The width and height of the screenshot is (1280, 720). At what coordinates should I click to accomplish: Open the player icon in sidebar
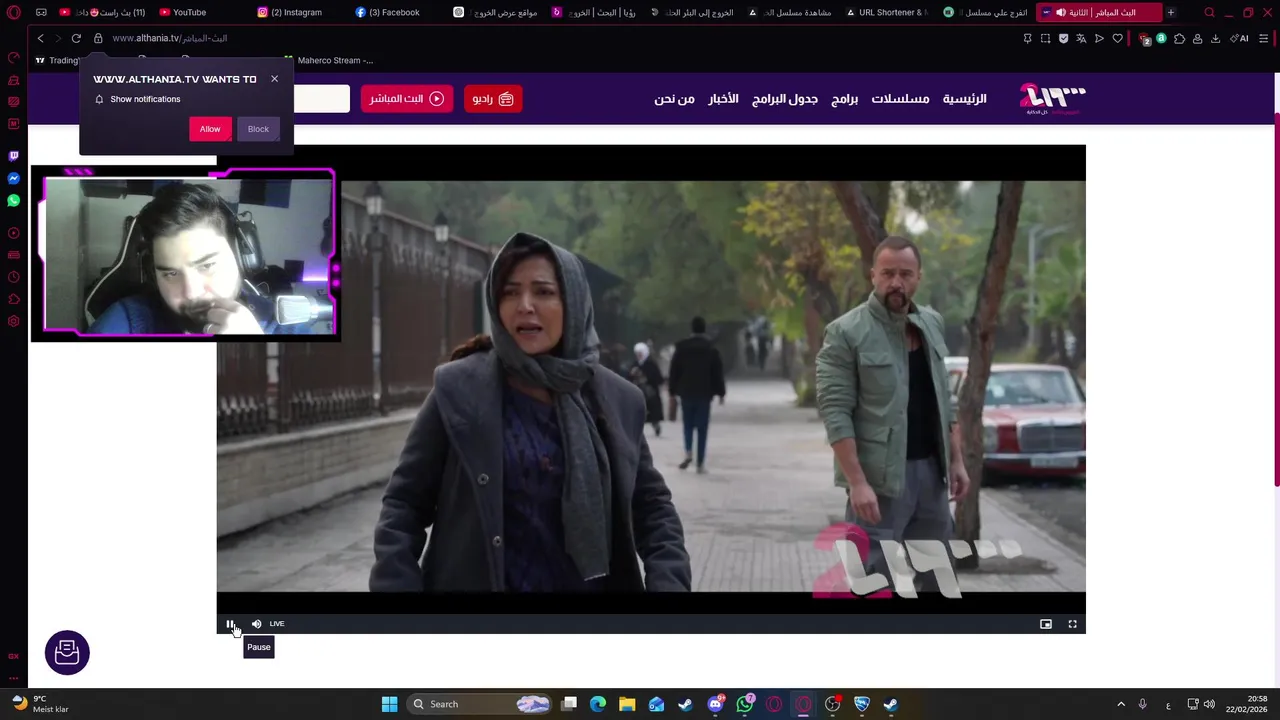[13, 233]
